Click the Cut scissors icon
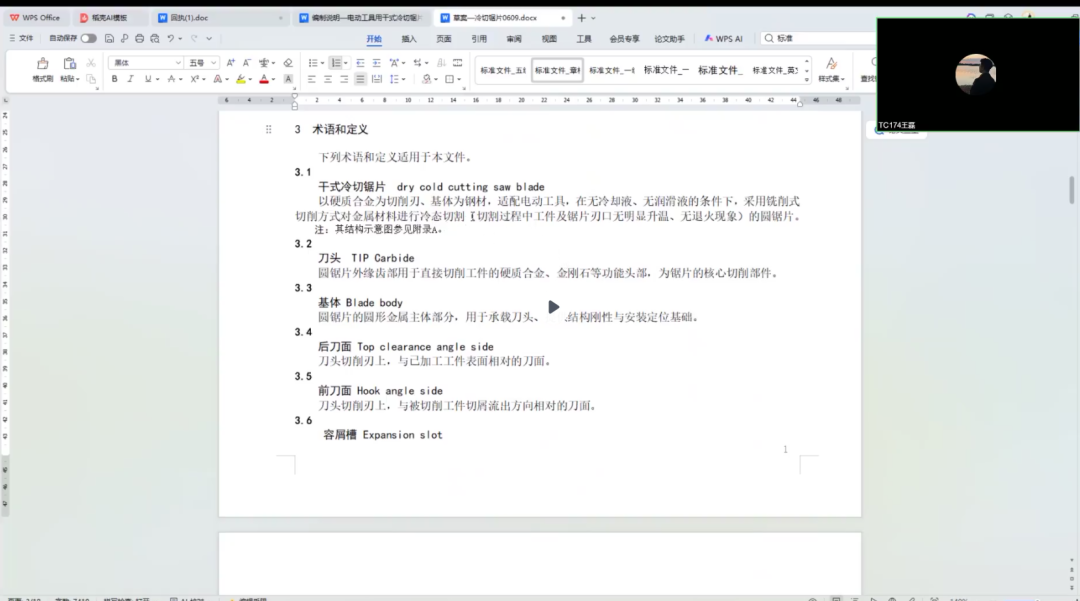The image size is (1080, 601). pyautogui.click(x=90, y=63)
